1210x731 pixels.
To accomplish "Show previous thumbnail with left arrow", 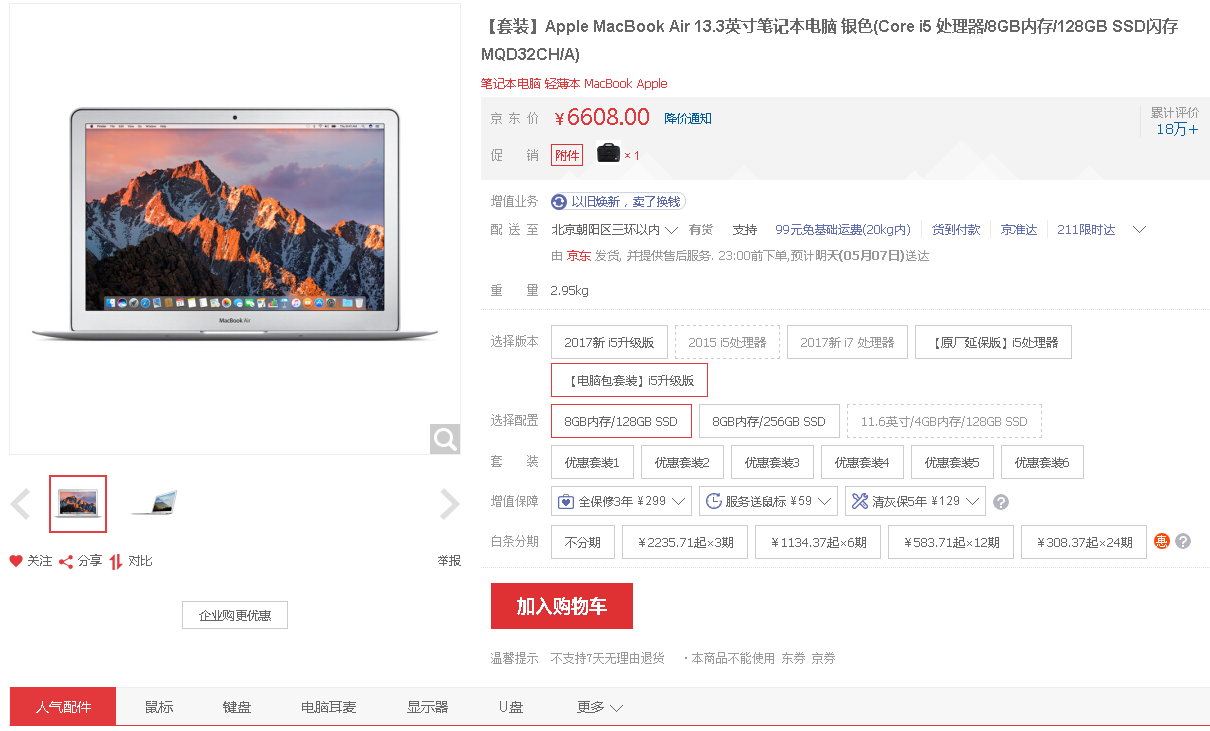I will point(20,504).
